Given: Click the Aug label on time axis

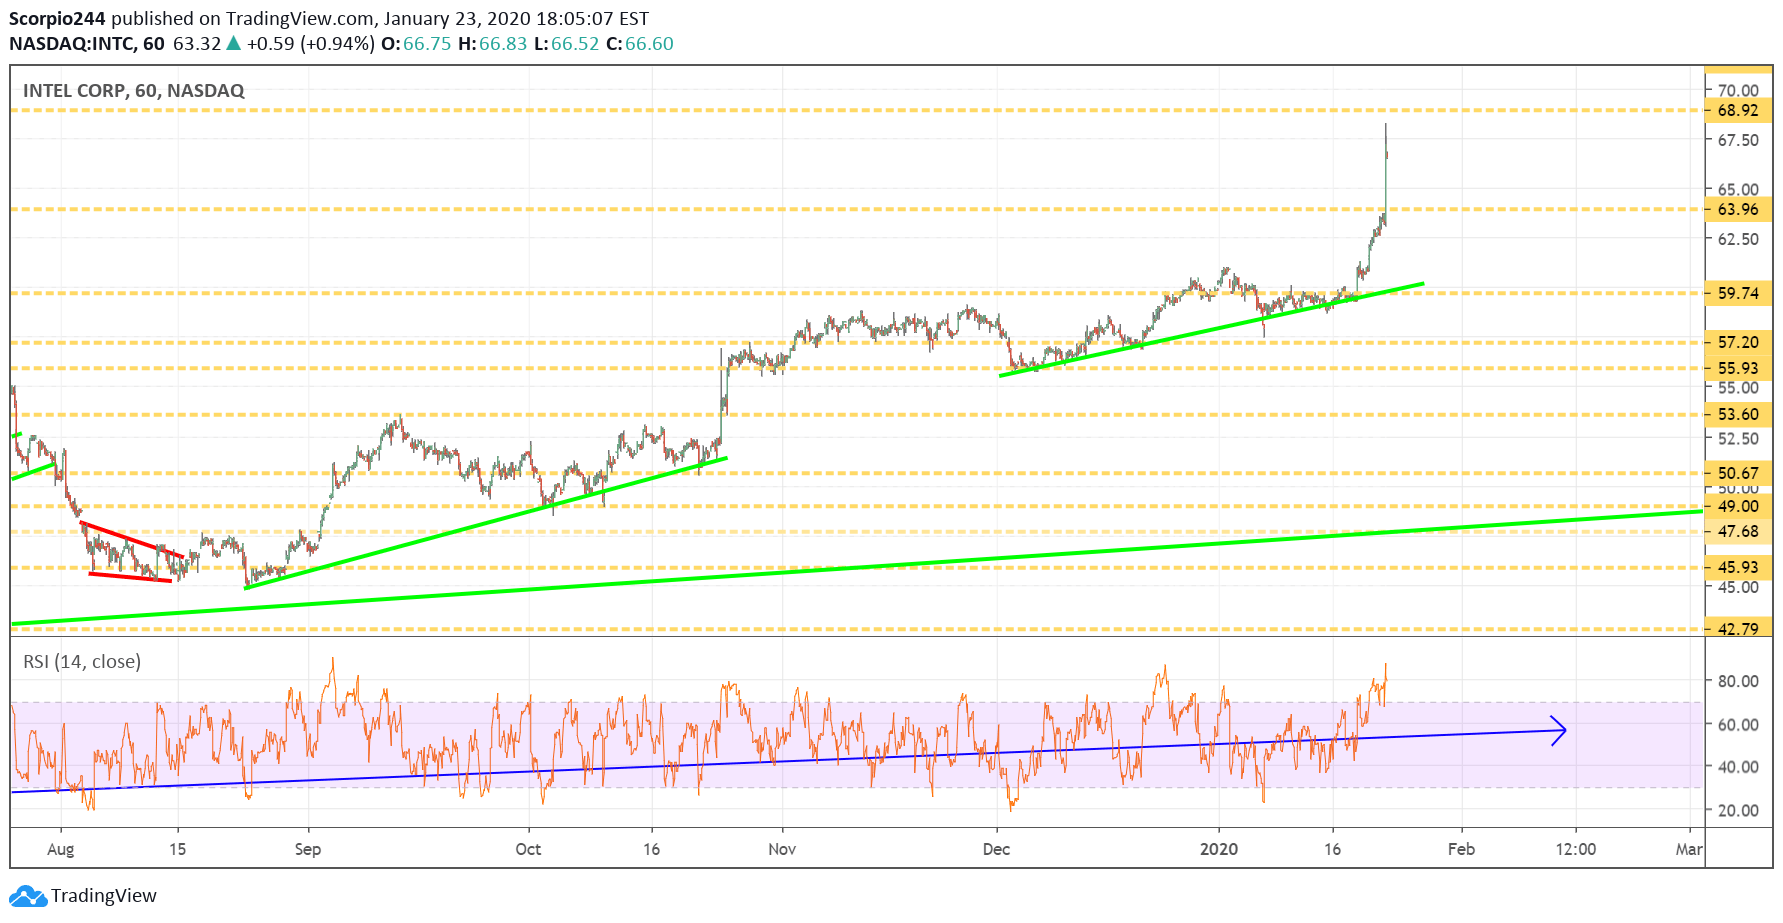Looking at the screenshot, I should tap(61, 849).
